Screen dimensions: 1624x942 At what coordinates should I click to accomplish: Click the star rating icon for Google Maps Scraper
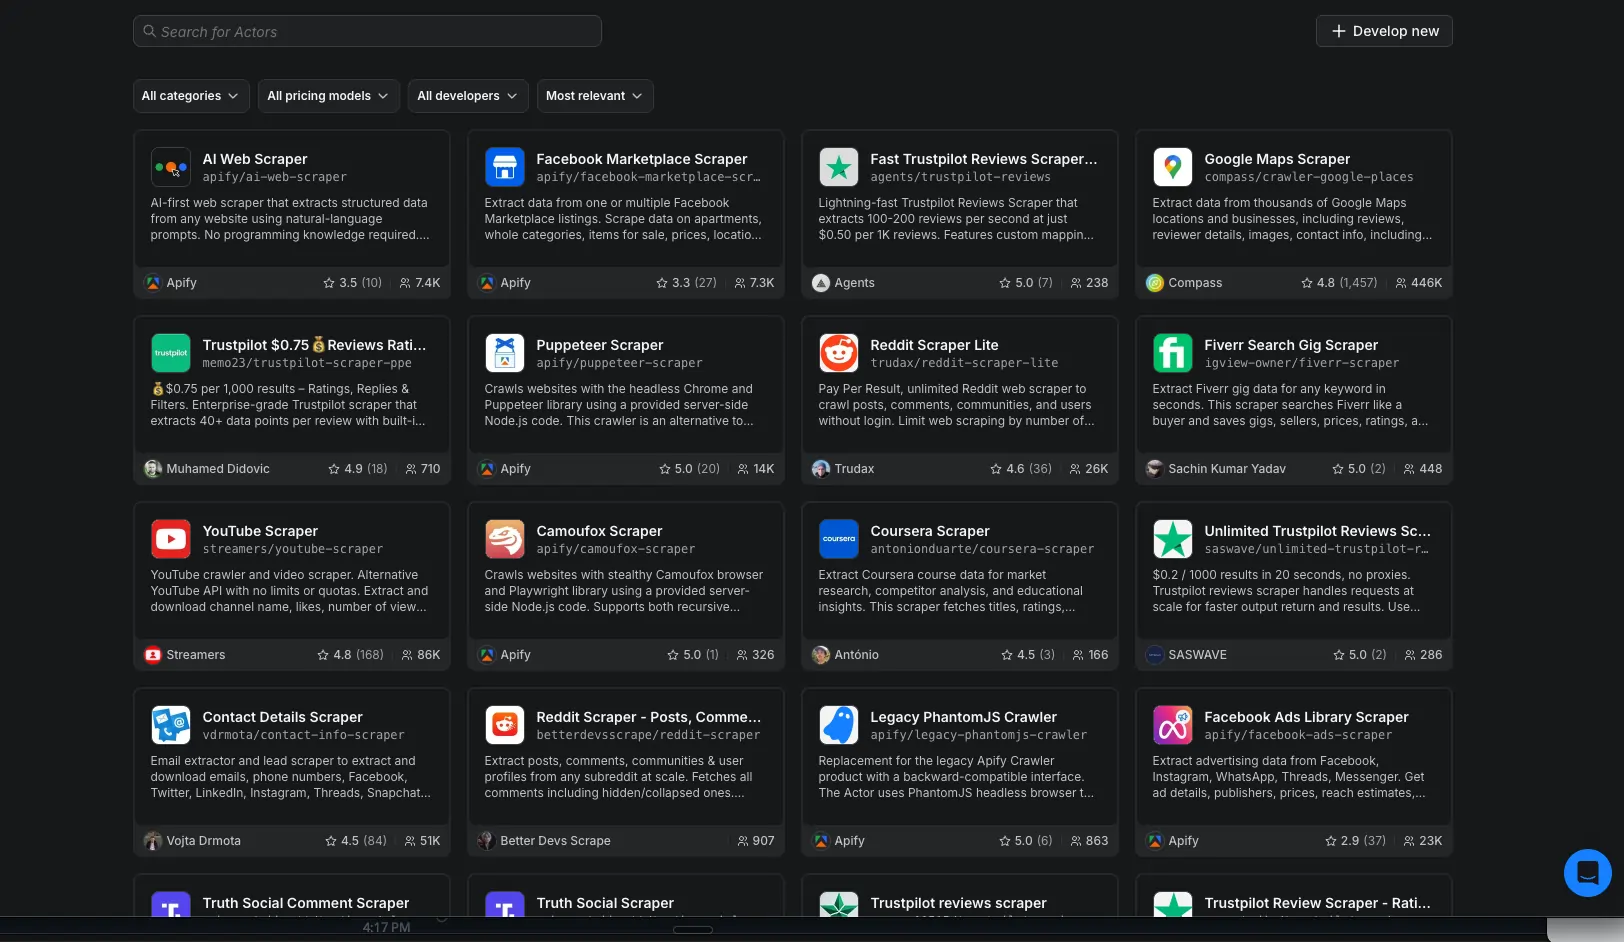1307,283
